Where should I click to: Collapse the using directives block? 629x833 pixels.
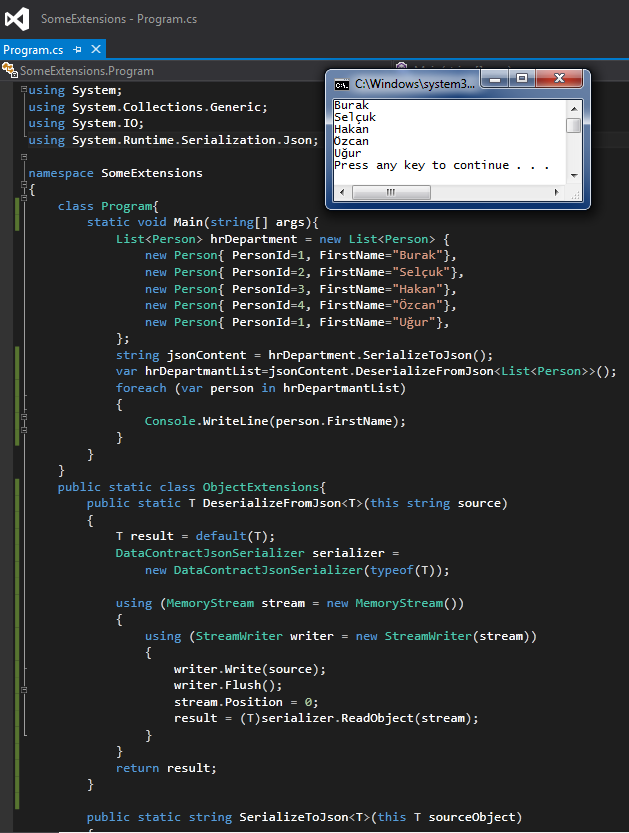point(22,91)
